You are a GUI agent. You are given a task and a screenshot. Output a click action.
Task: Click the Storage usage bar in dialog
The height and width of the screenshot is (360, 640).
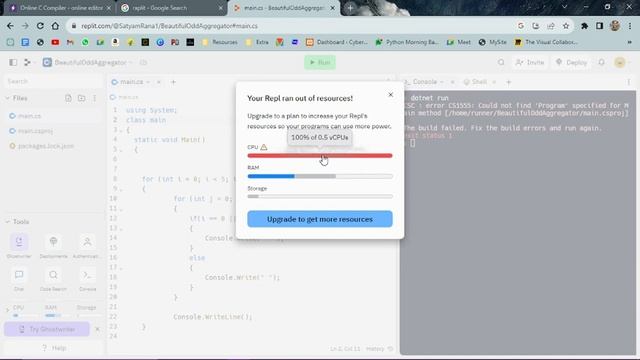pos(320,196)
